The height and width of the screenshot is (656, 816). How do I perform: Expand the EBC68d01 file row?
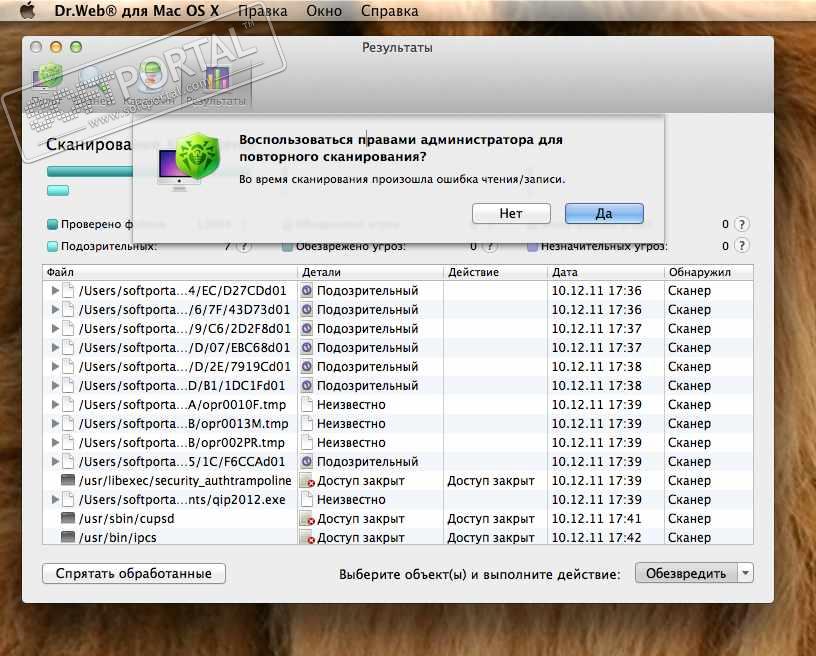click(x=55, y=348)
